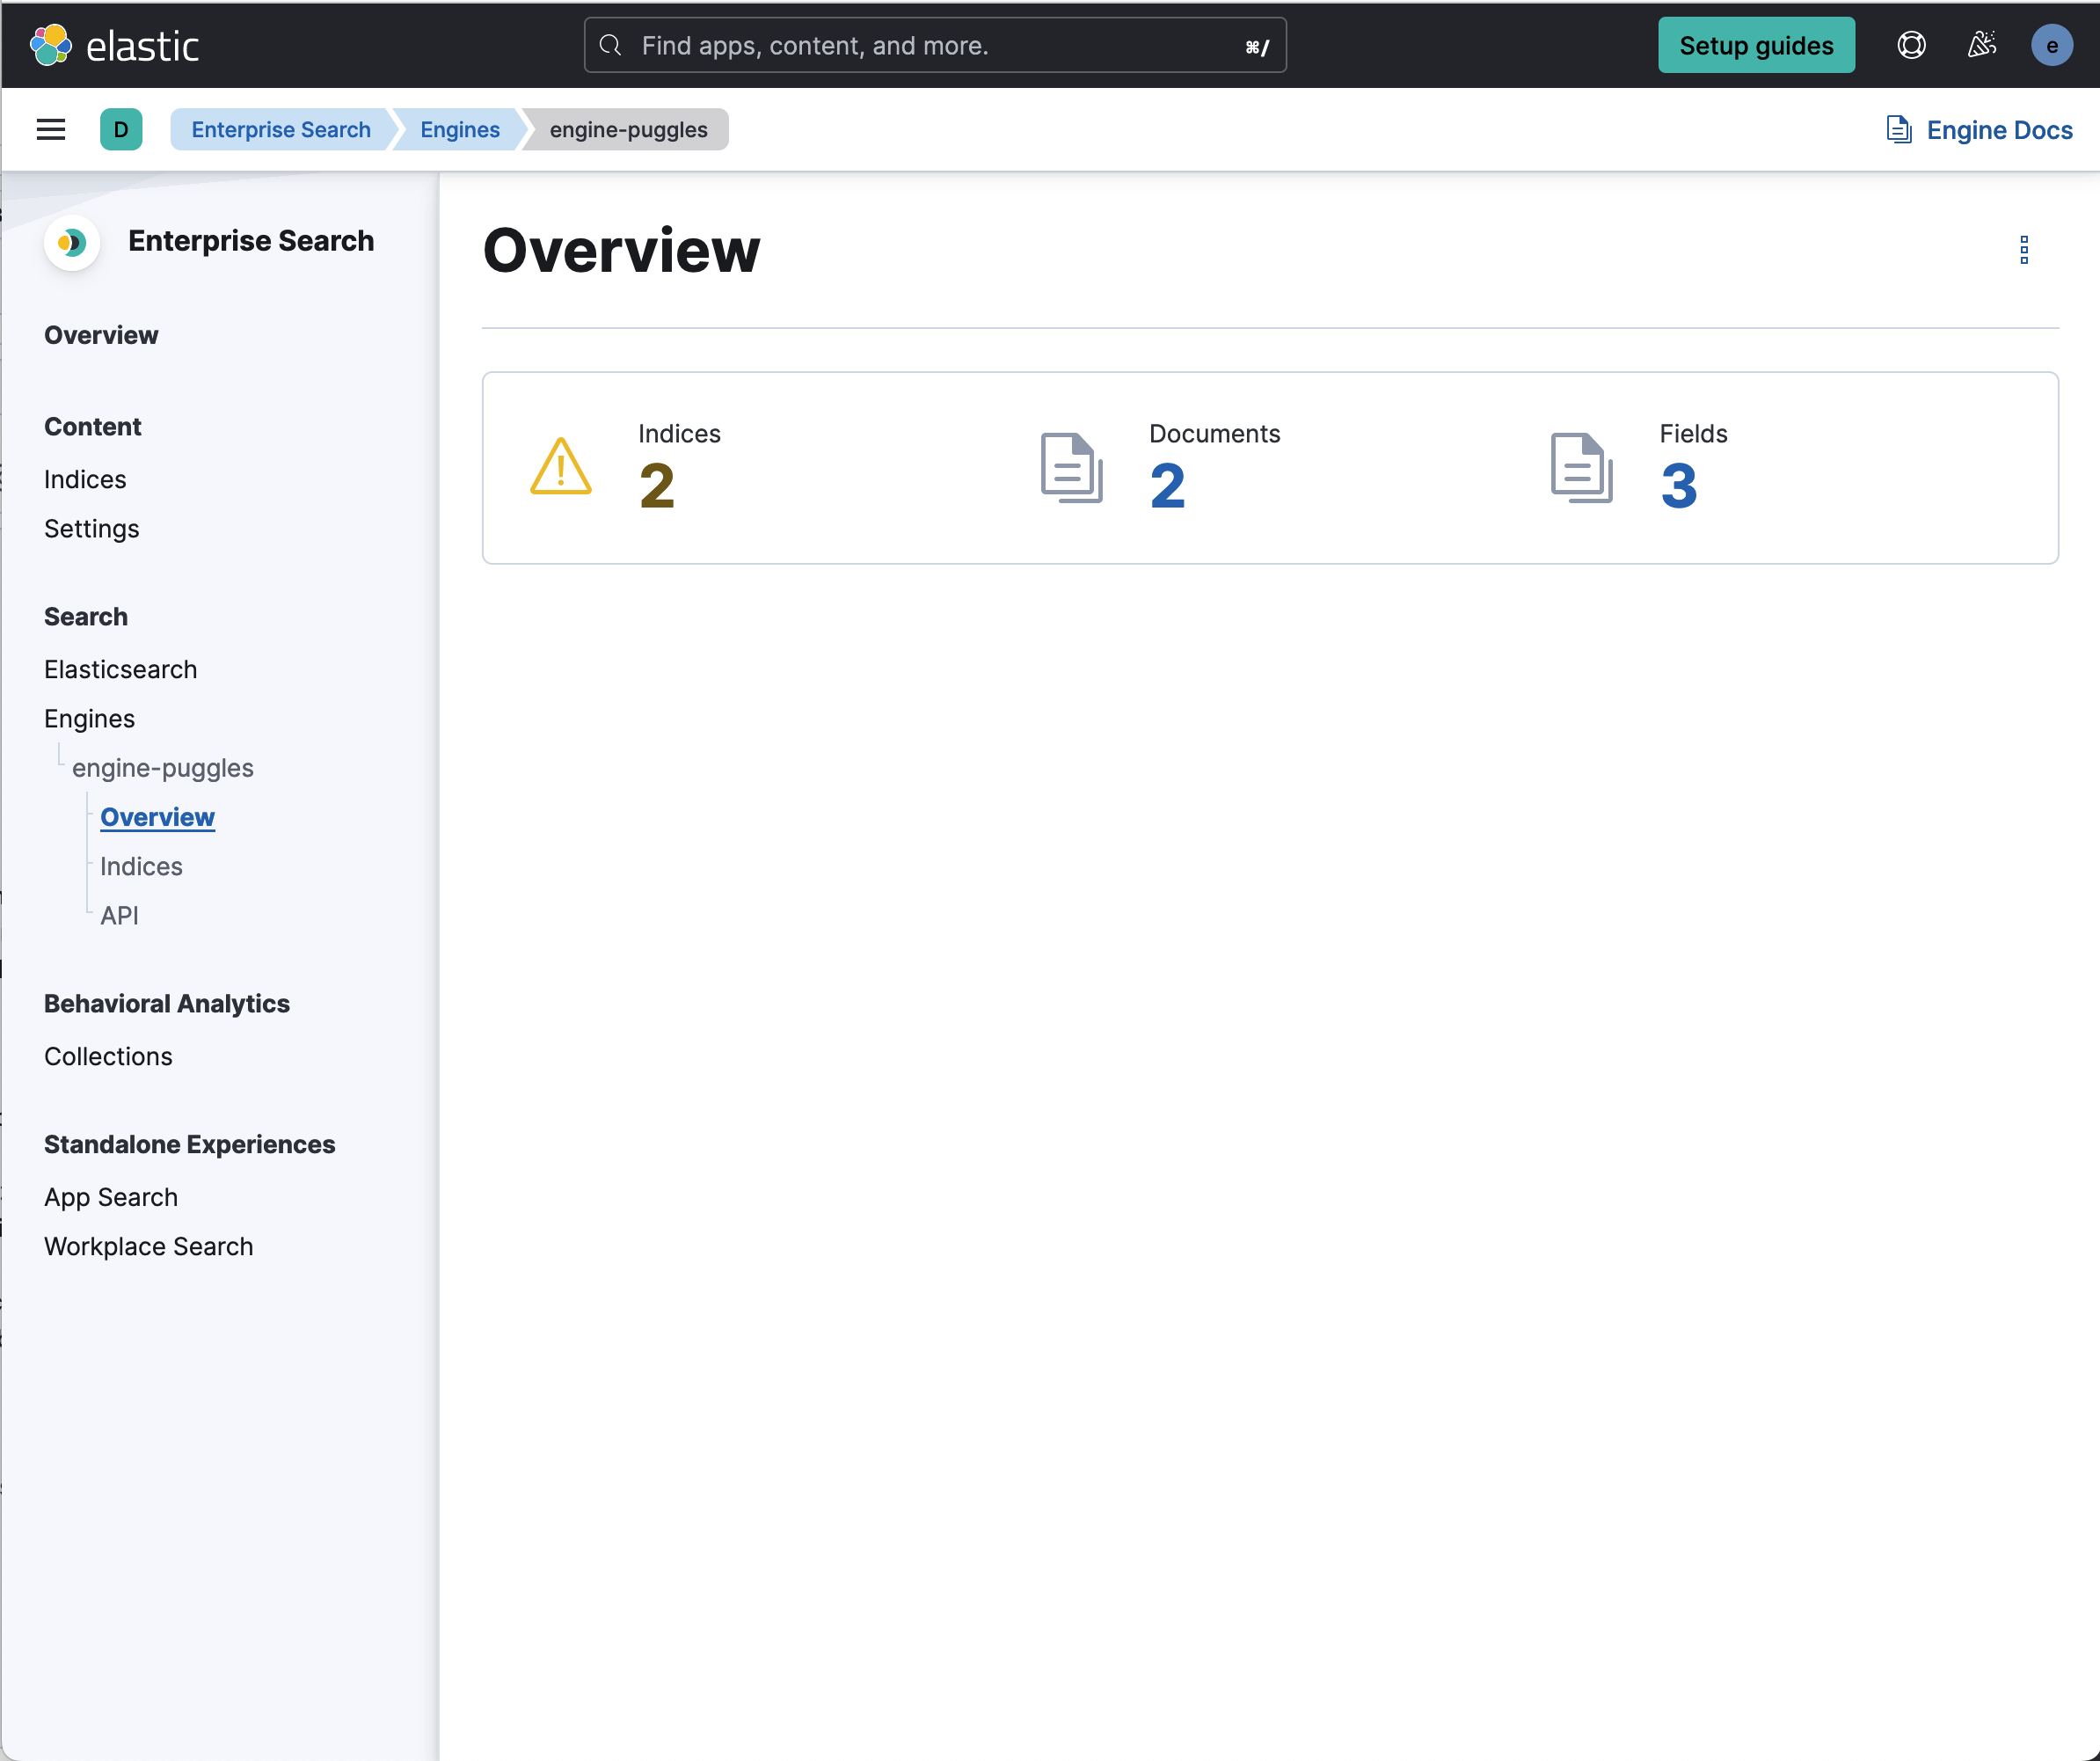Click the Documents count 2

point(1167,486)
